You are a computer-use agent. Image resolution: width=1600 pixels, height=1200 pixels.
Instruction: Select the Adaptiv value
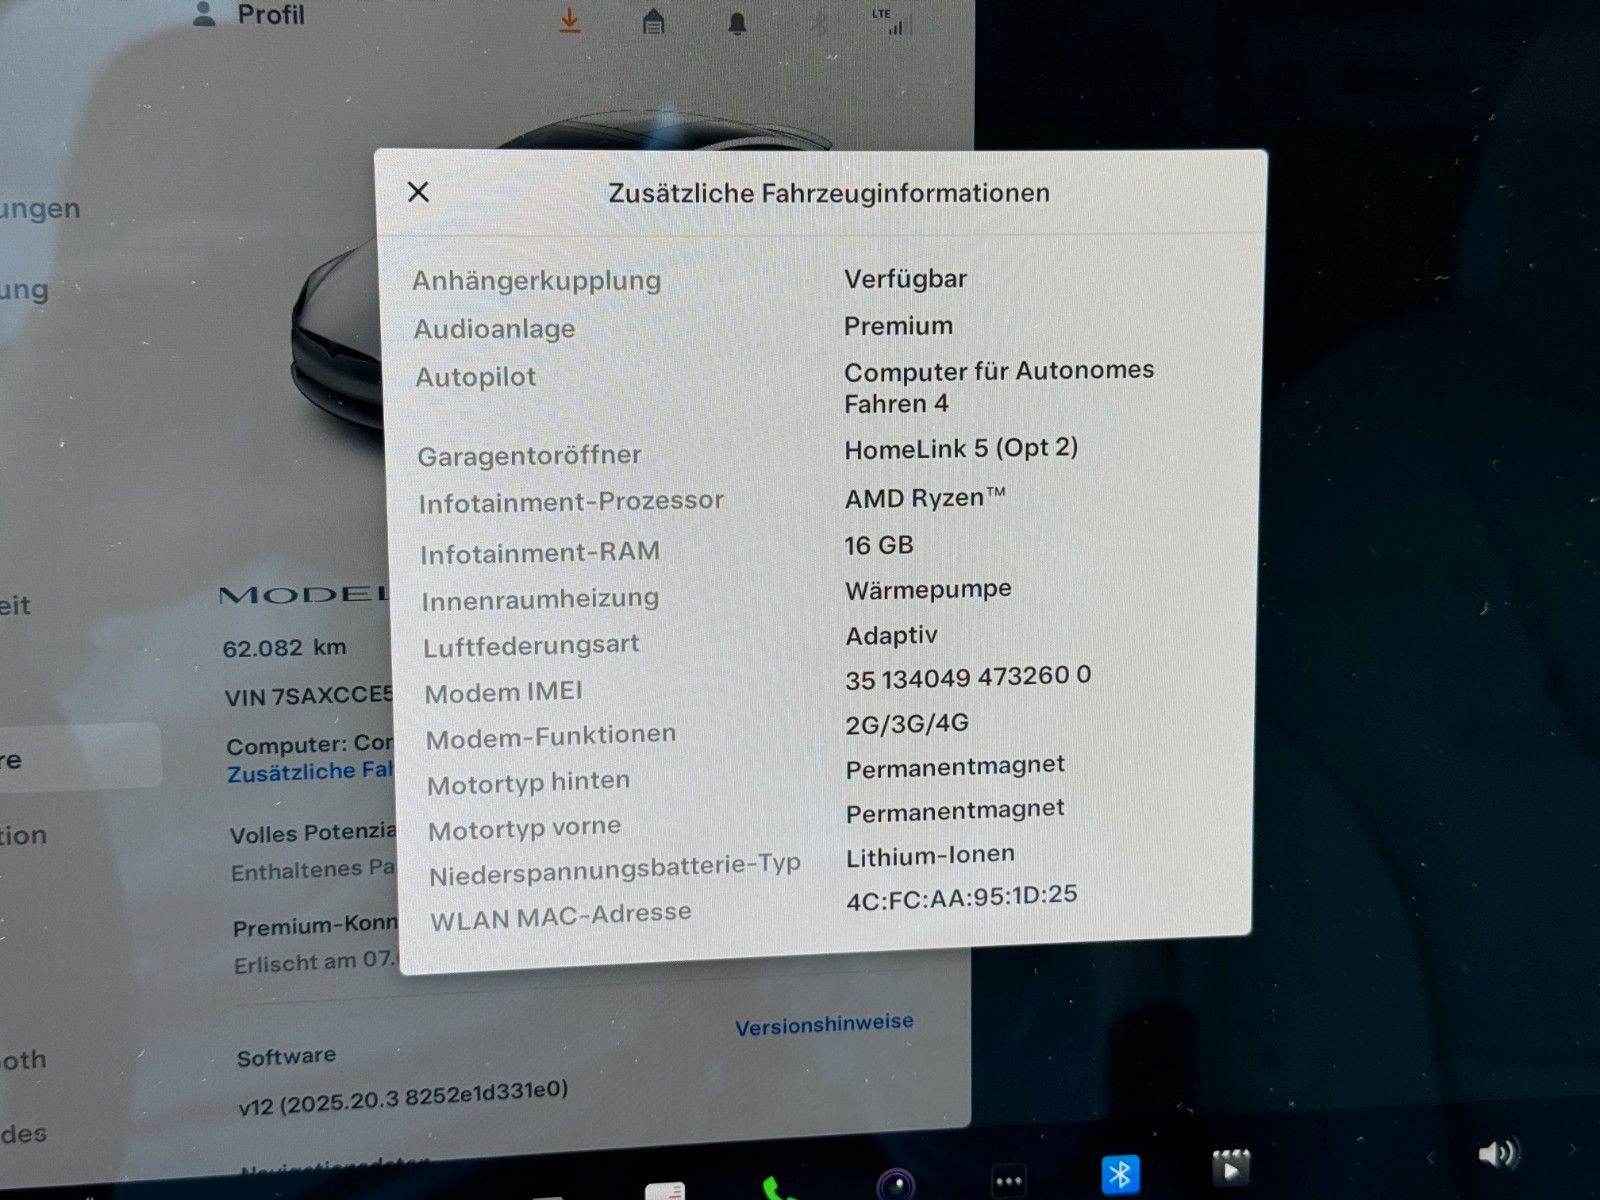pyautogui.click(x=891, y=635)
